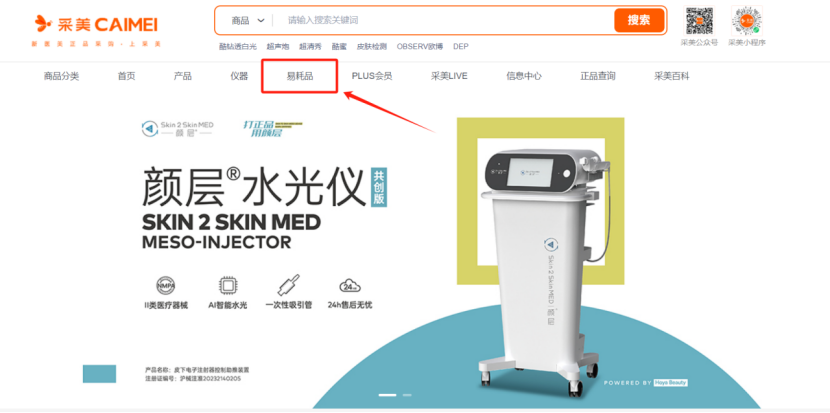Open the 商品分类 category menu
Image resolution: width=830 pixels, height=413 pixels.
pyautogui.click(x=61, y=76)
